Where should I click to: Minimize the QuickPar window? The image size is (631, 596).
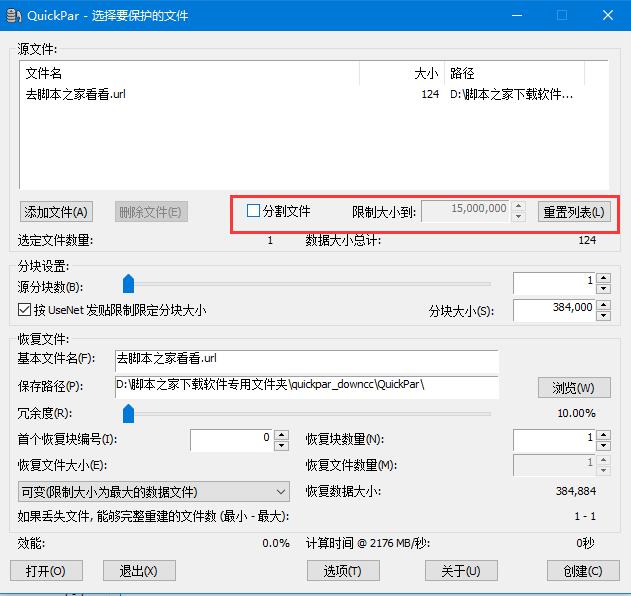point(517,16)
